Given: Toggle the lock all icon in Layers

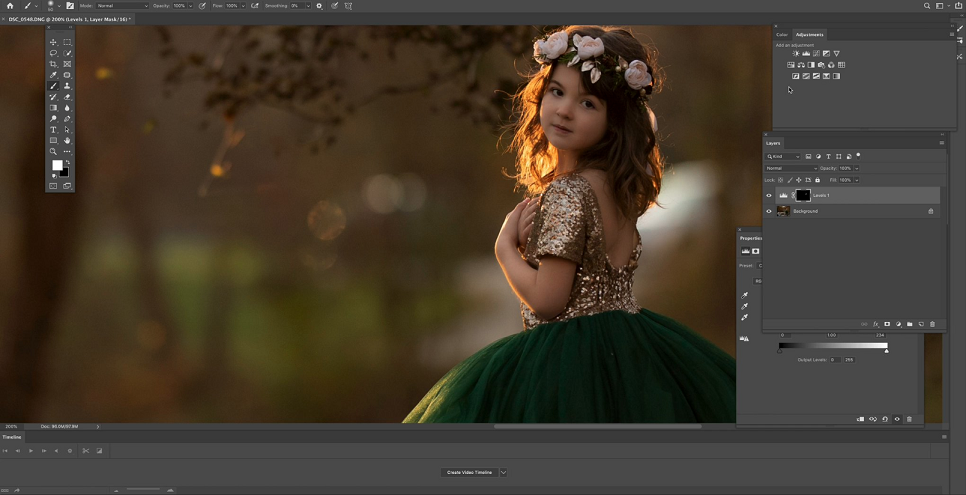Looking at the screenshot, I should tap(818, 180).
